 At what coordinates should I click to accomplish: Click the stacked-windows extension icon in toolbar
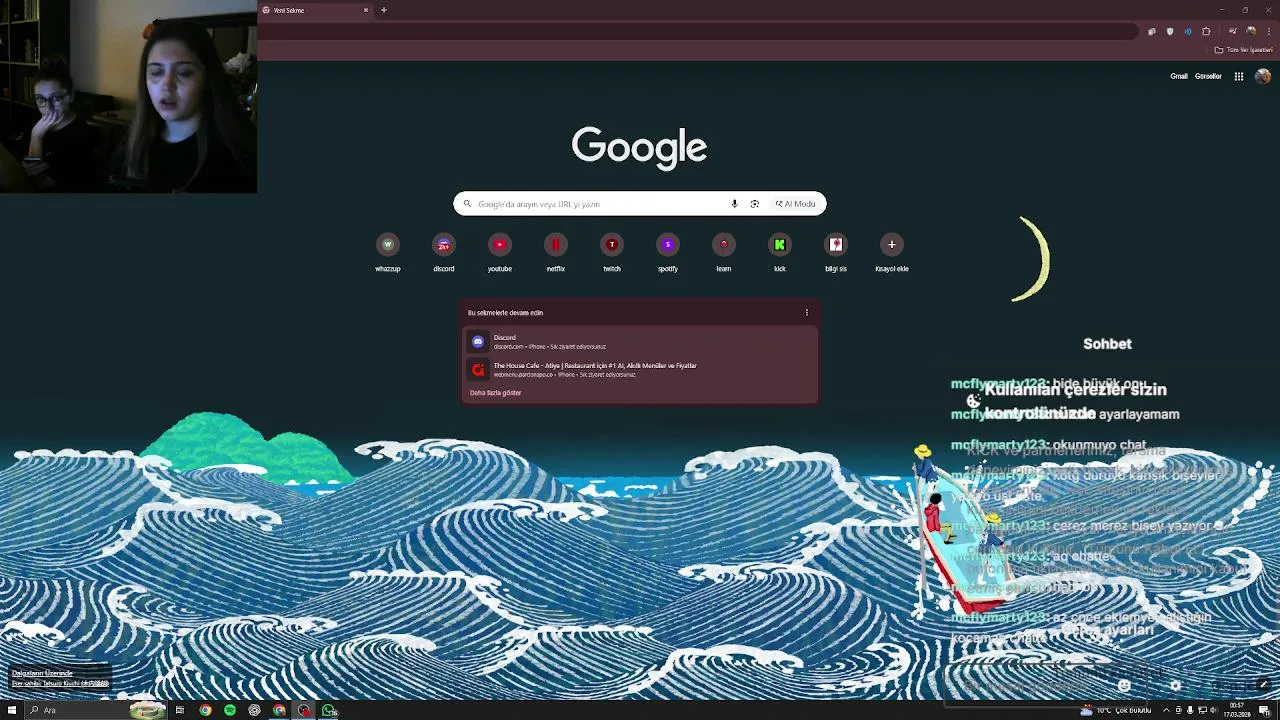coord(1152,31)
